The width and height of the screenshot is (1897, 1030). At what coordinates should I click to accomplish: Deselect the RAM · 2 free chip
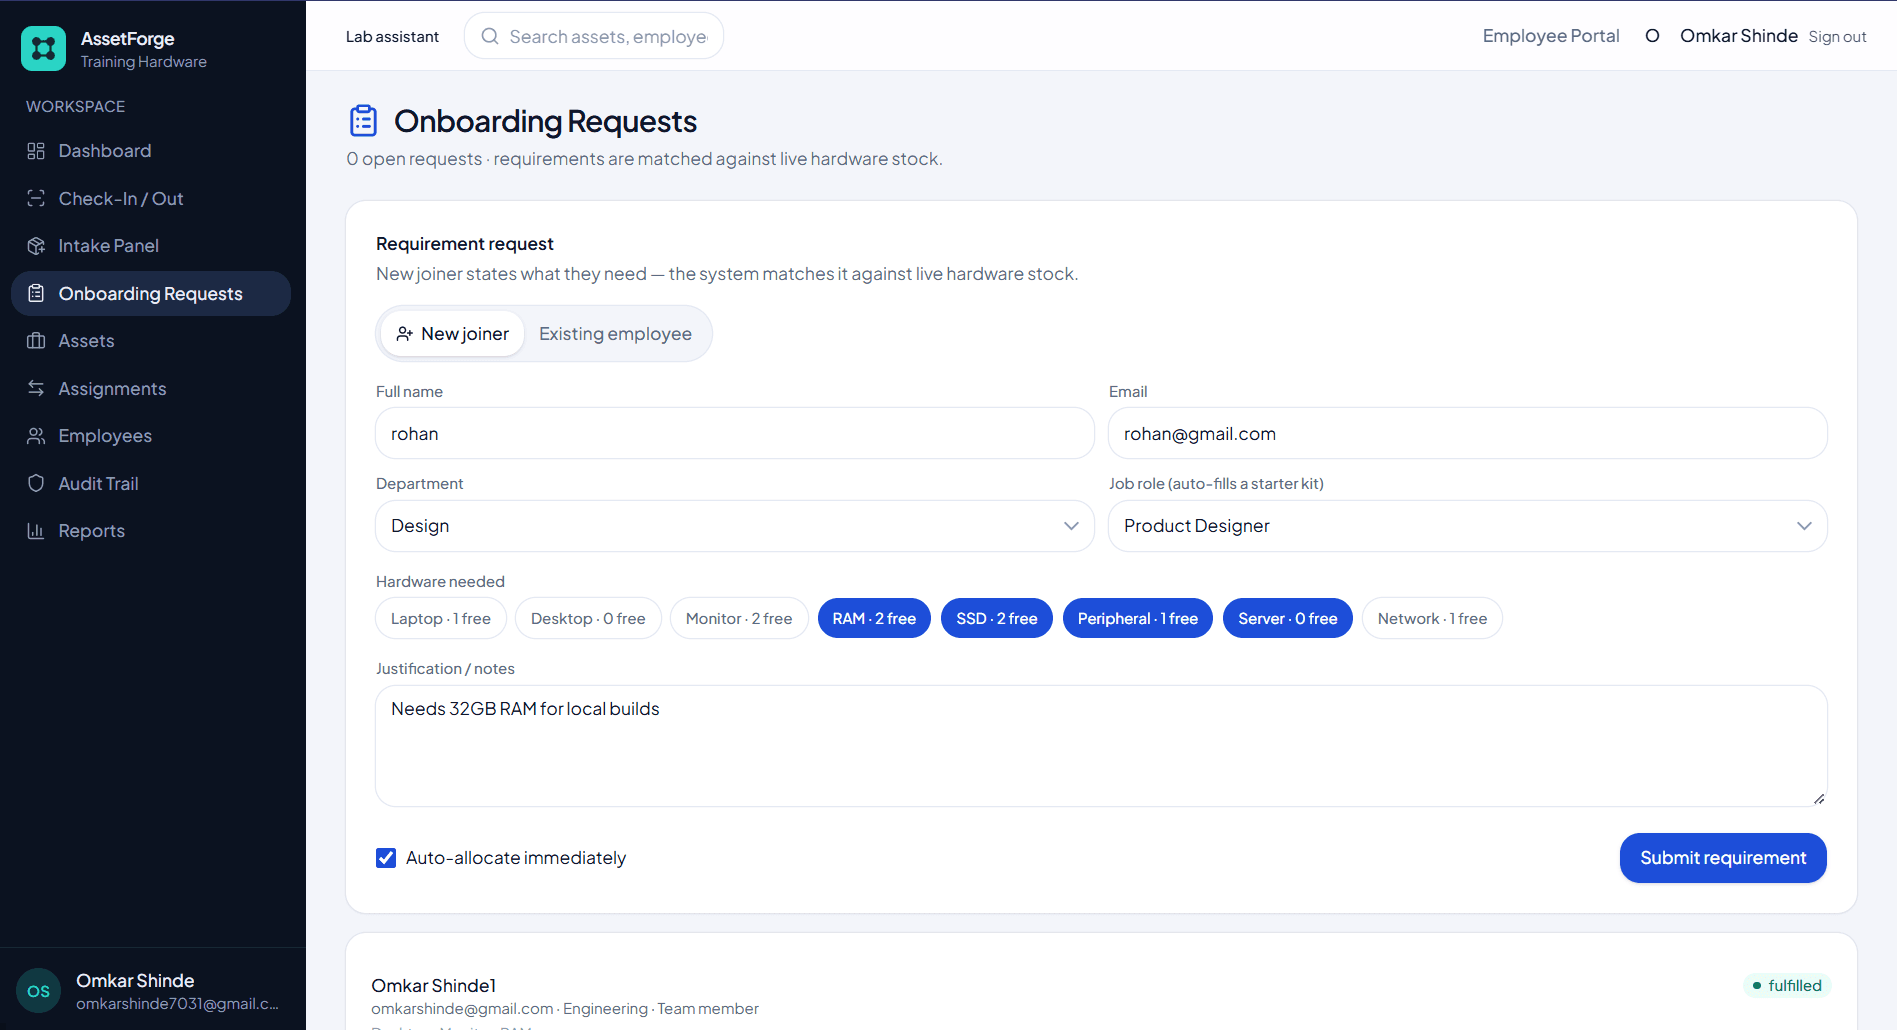click(874, 618)
